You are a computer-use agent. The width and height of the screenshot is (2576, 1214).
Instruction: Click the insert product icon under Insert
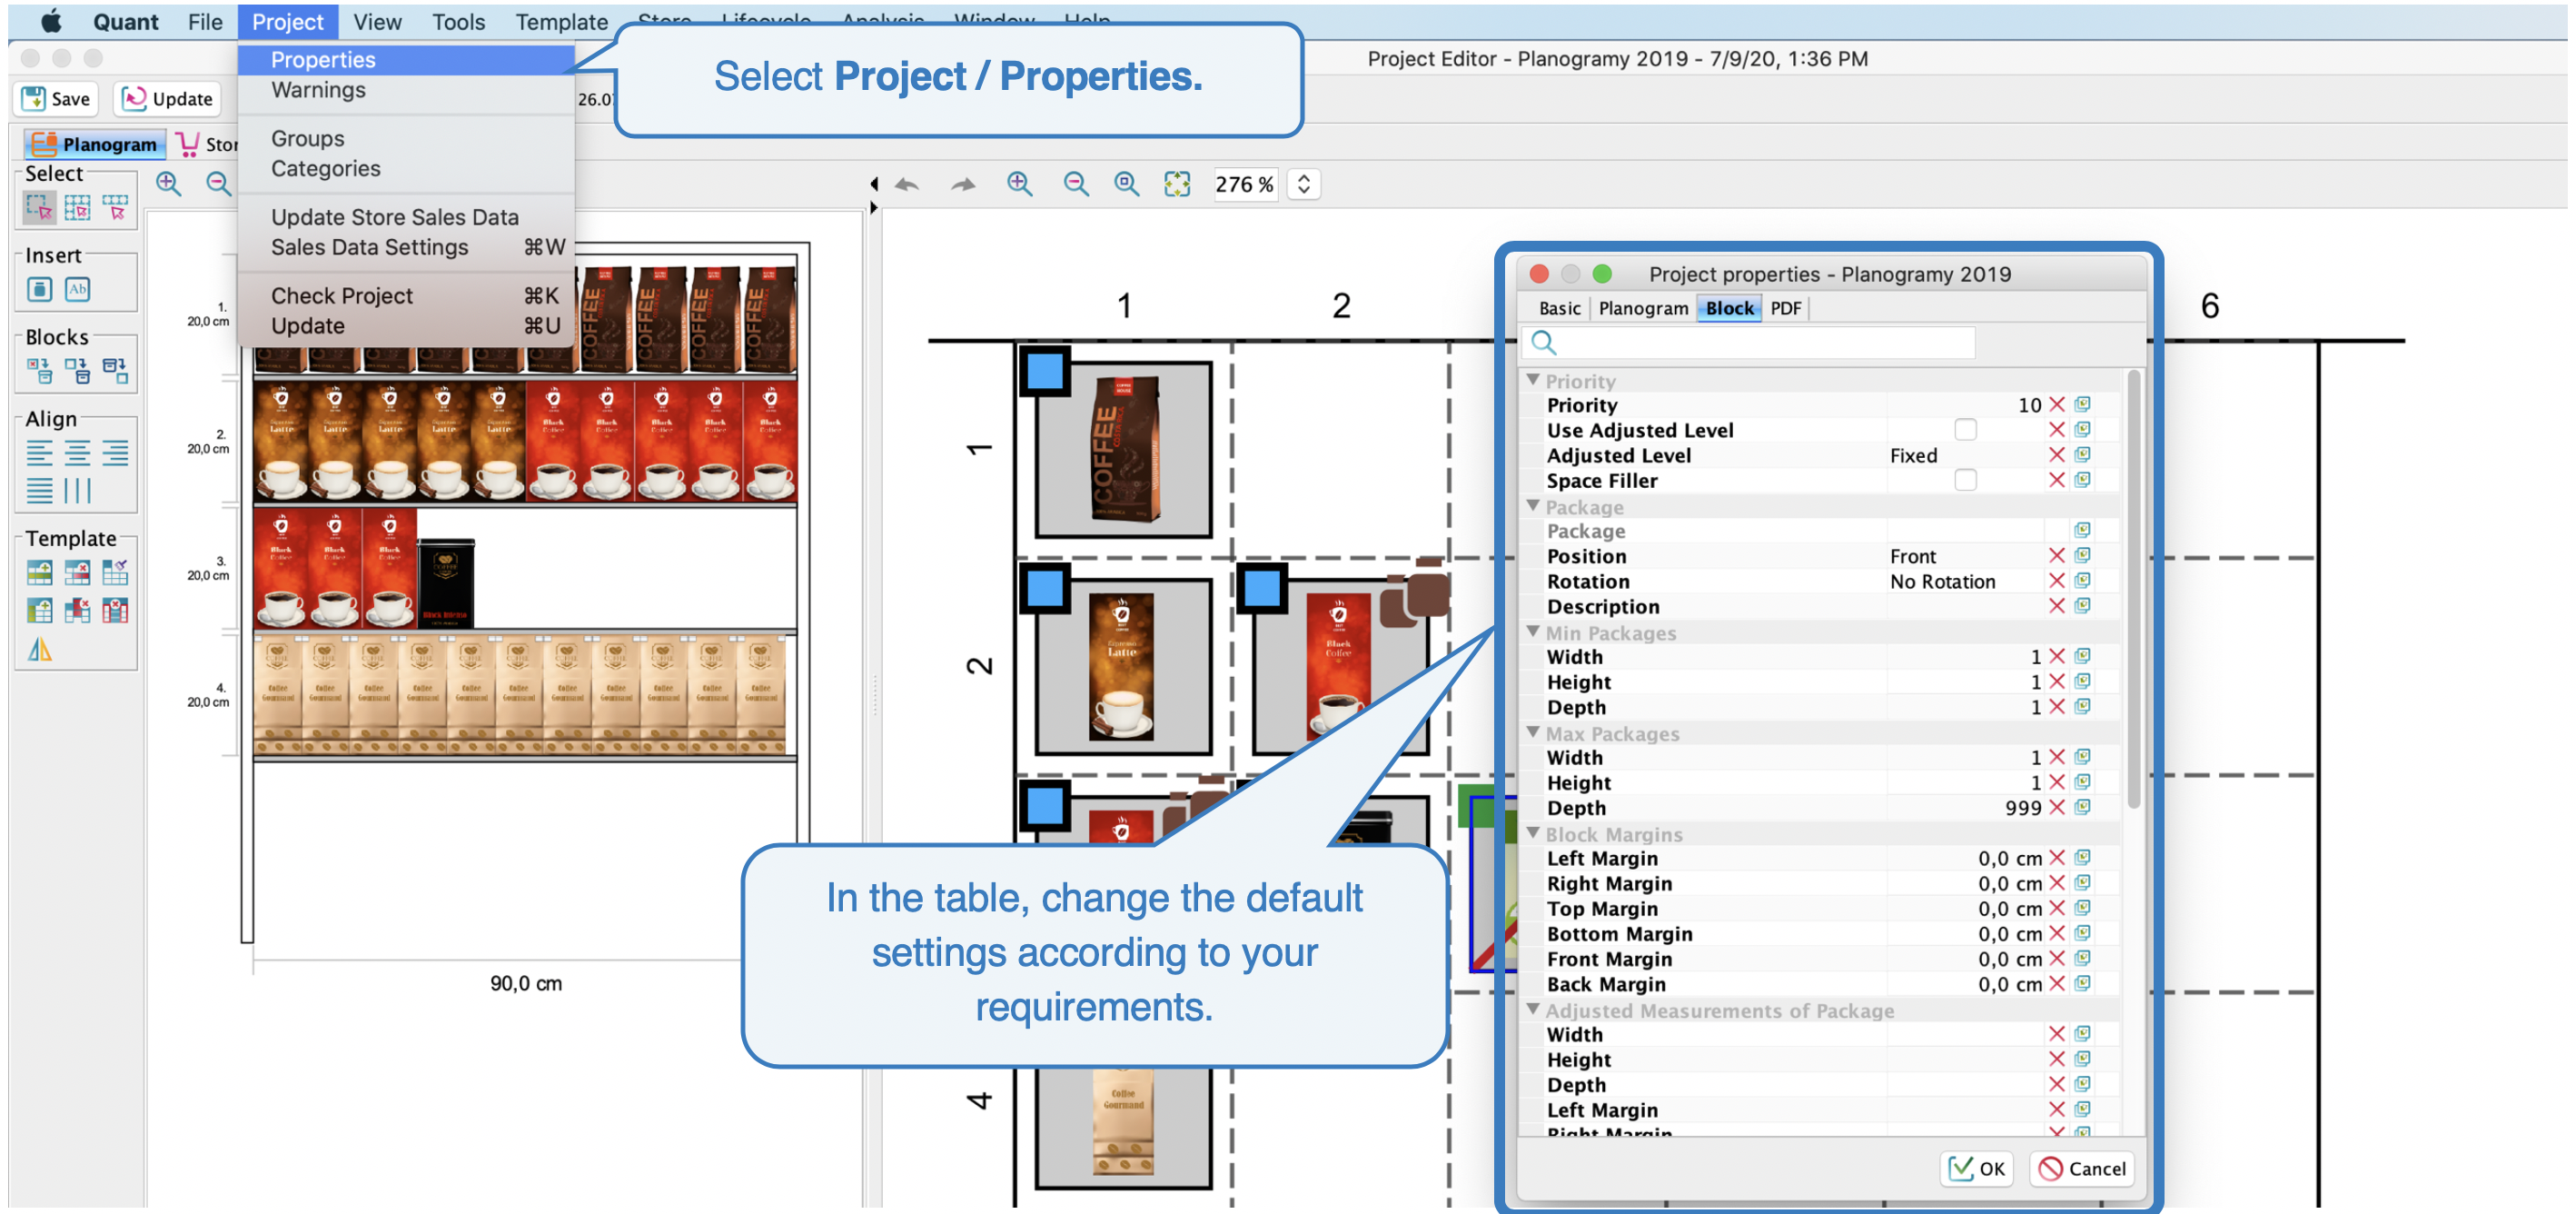pos(39,289)
